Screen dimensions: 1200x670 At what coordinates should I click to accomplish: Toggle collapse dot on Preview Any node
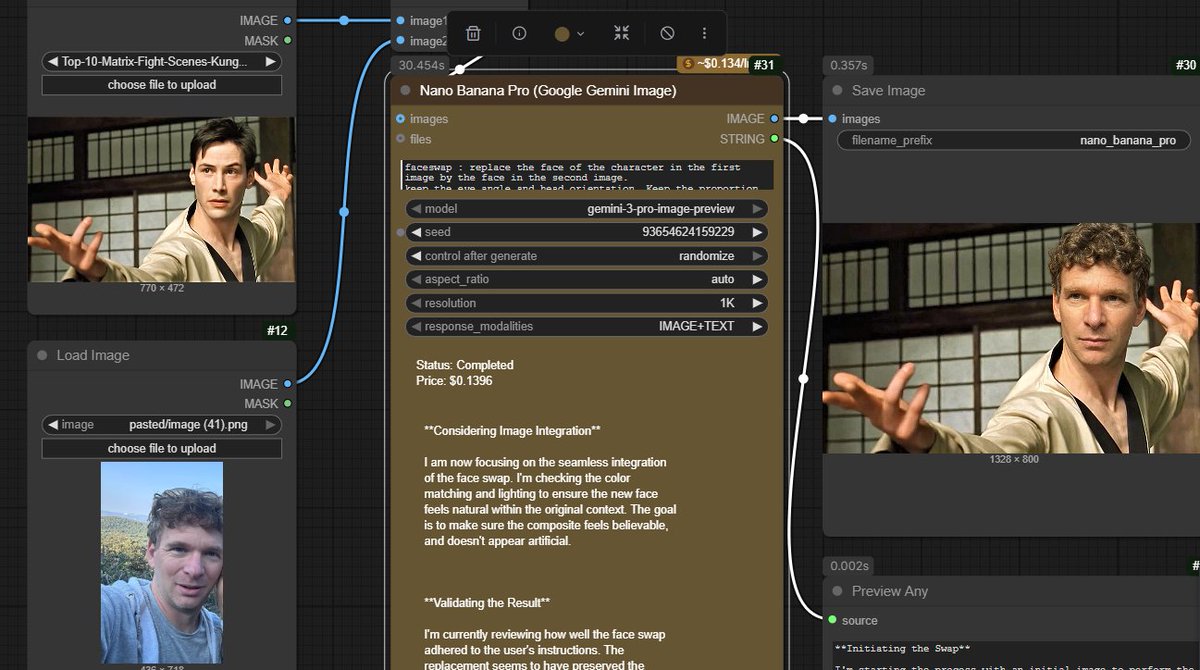pos(837,591)
